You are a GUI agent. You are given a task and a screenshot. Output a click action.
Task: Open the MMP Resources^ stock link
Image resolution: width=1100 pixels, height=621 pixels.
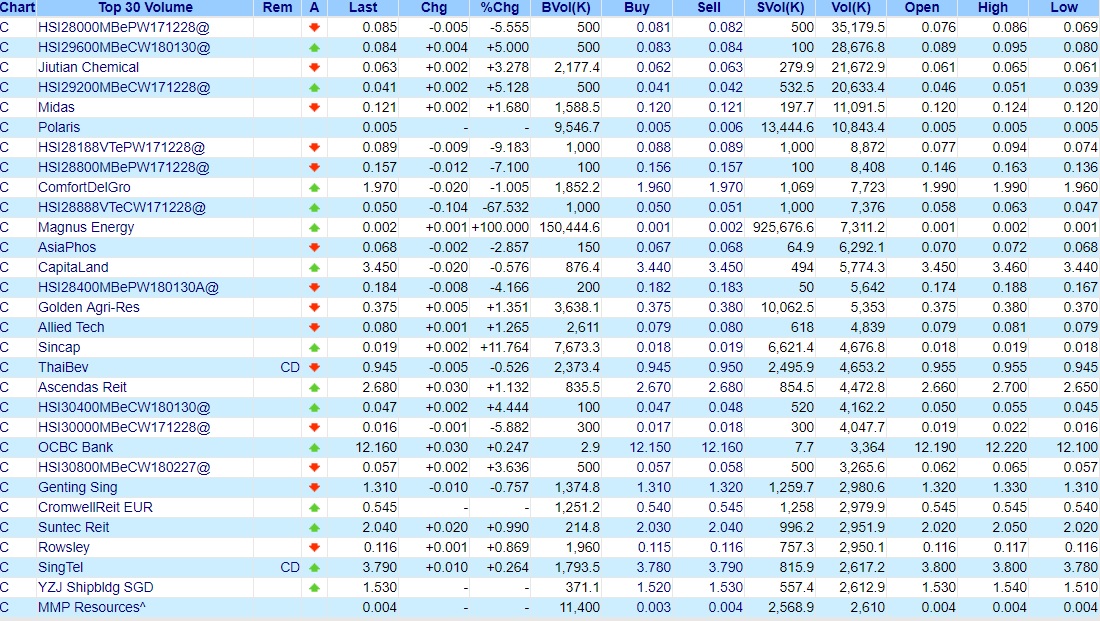coord(91,607)
